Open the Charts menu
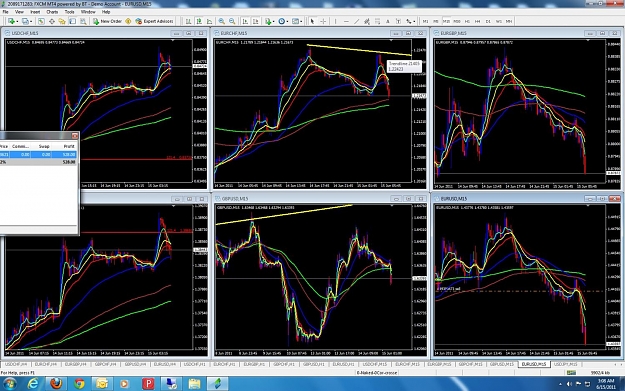Image resolution: width=625 pixels, height=391 pixels. [x=52, y=12]
